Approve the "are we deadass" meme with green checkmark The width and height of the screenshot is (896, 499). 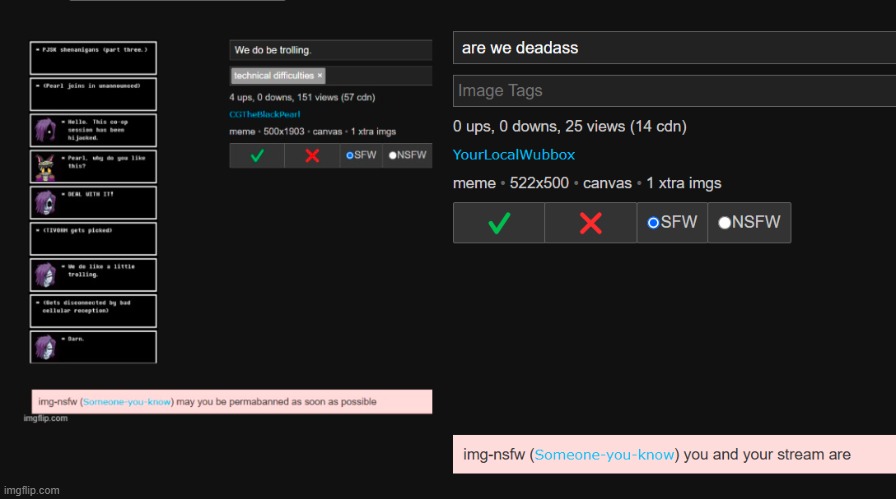click(498, 223)
